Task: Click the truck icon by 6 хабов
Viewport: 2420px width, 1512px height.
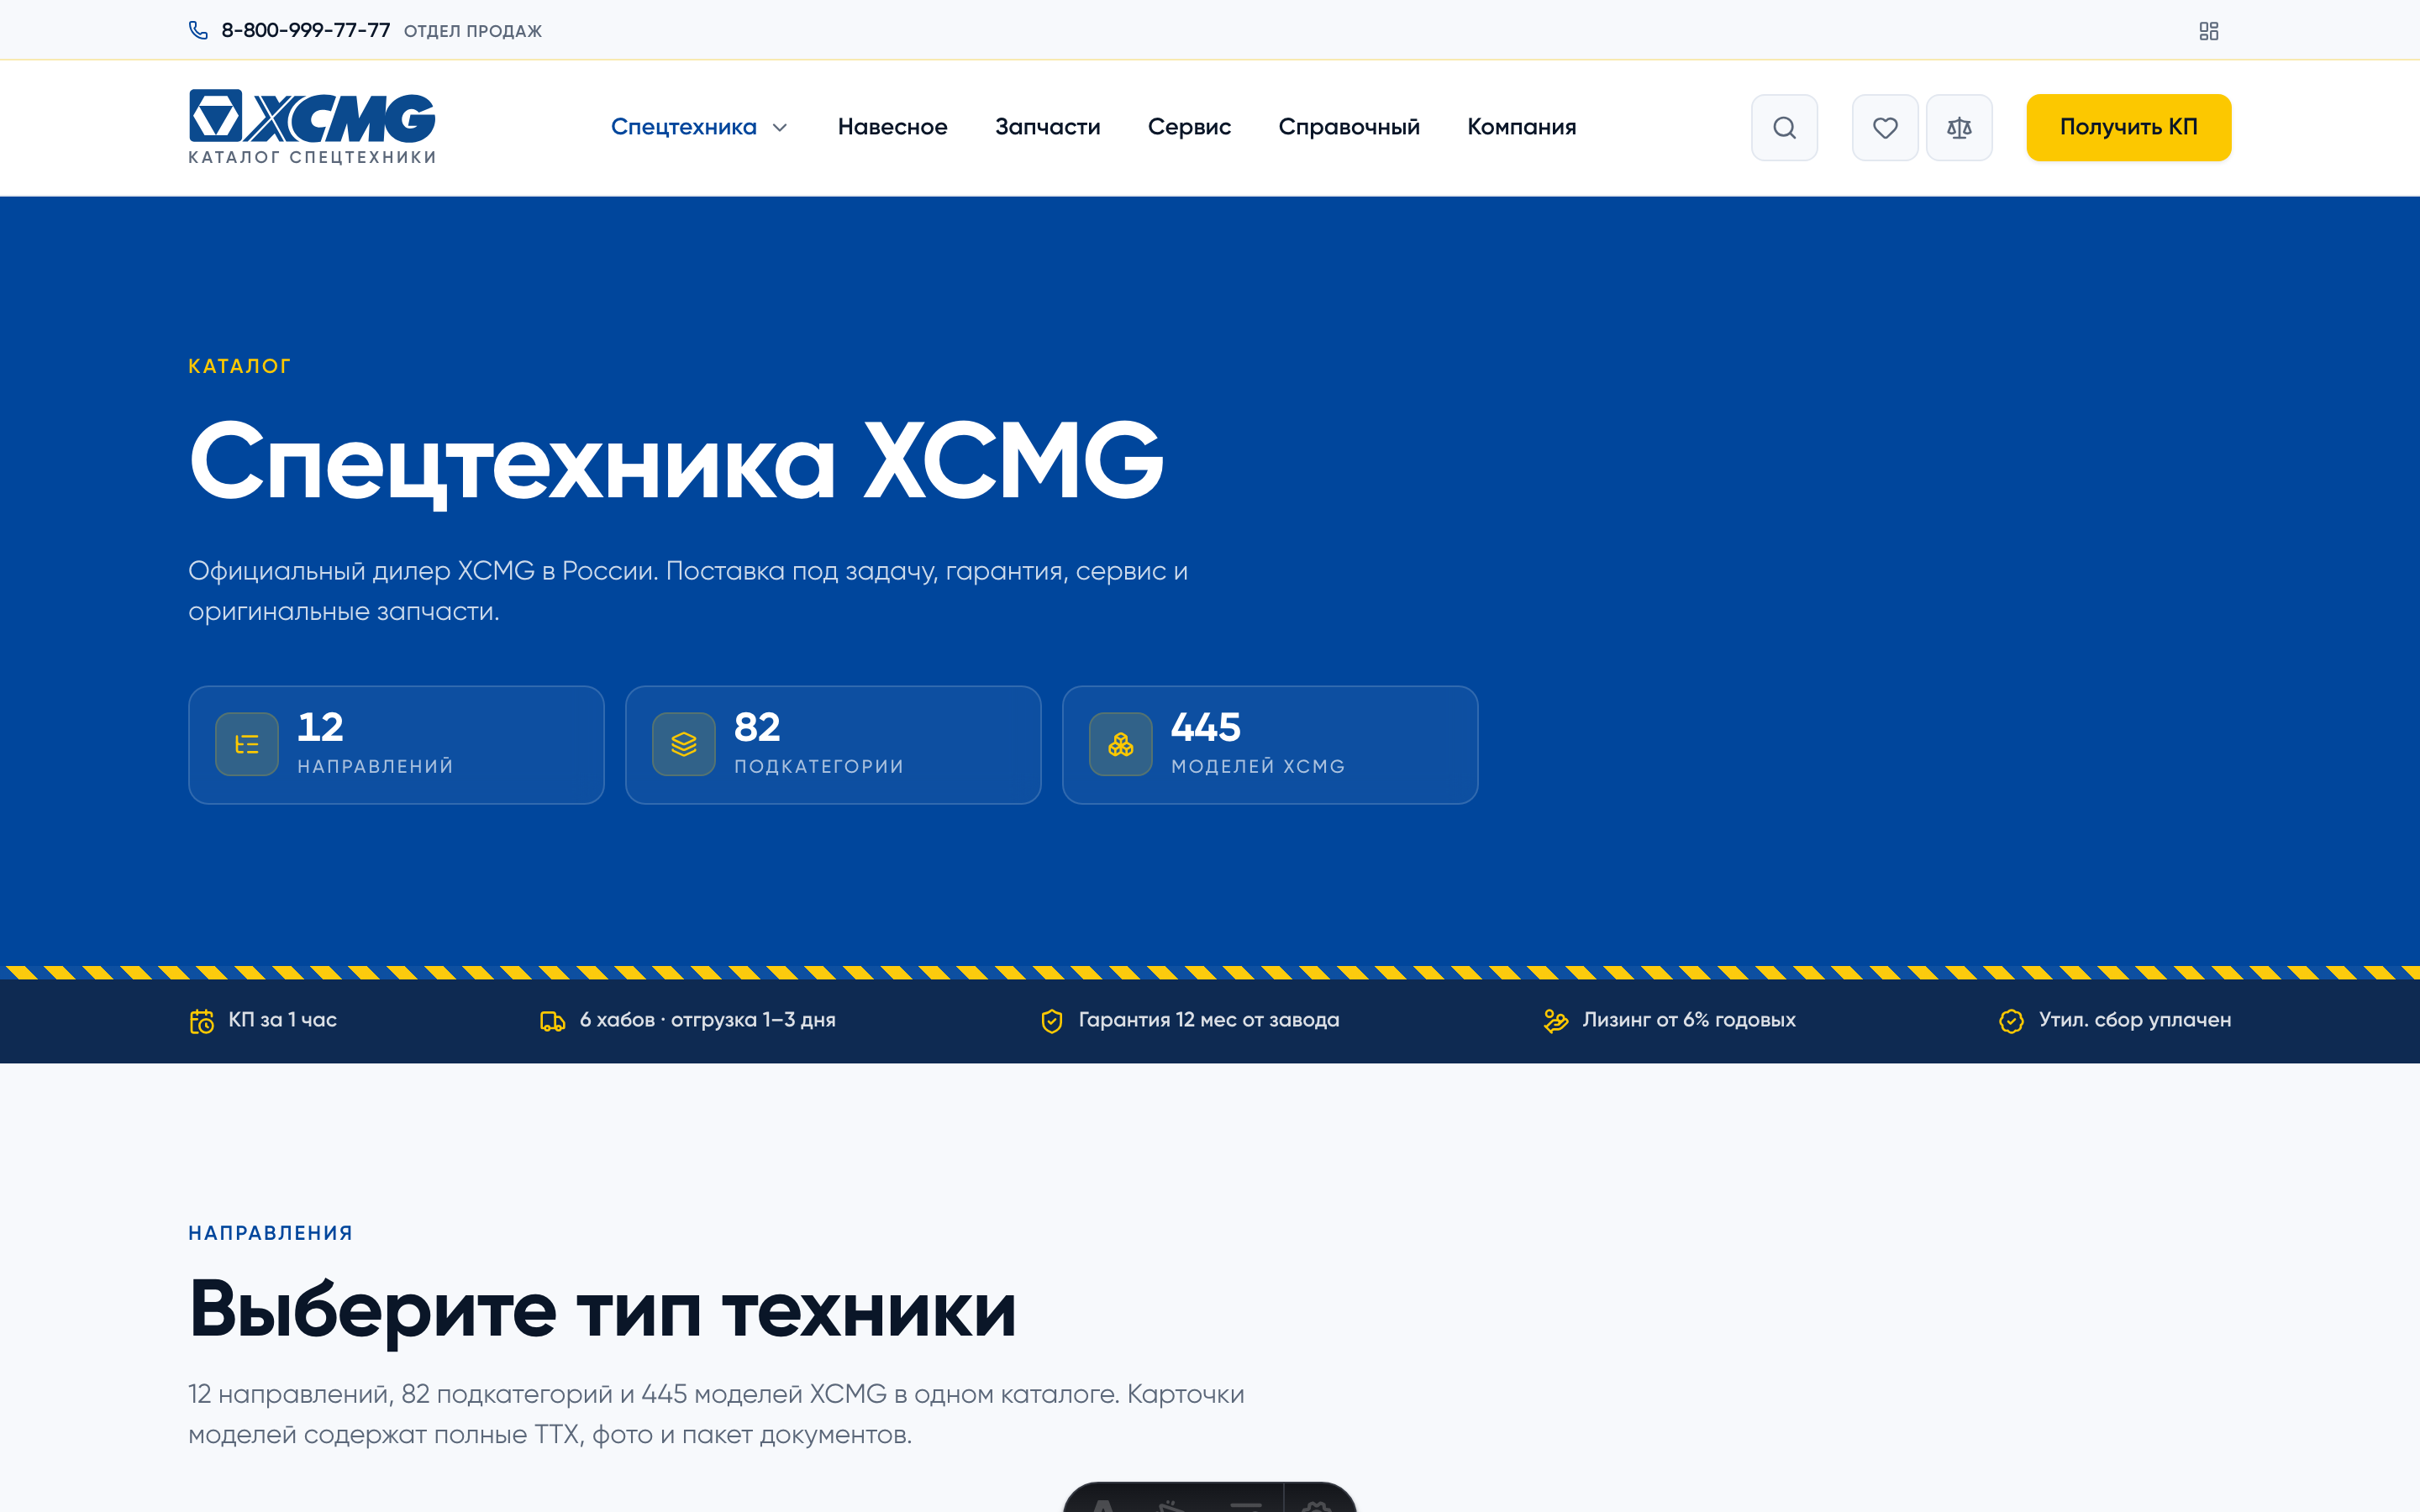Action: click(x=553, y=1021)
